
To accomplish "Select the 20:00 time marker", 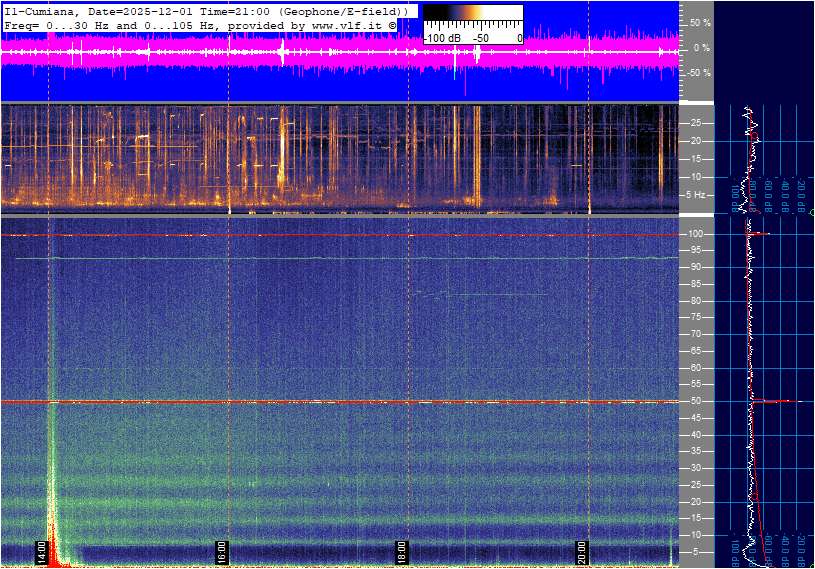I will pos(581,552).
